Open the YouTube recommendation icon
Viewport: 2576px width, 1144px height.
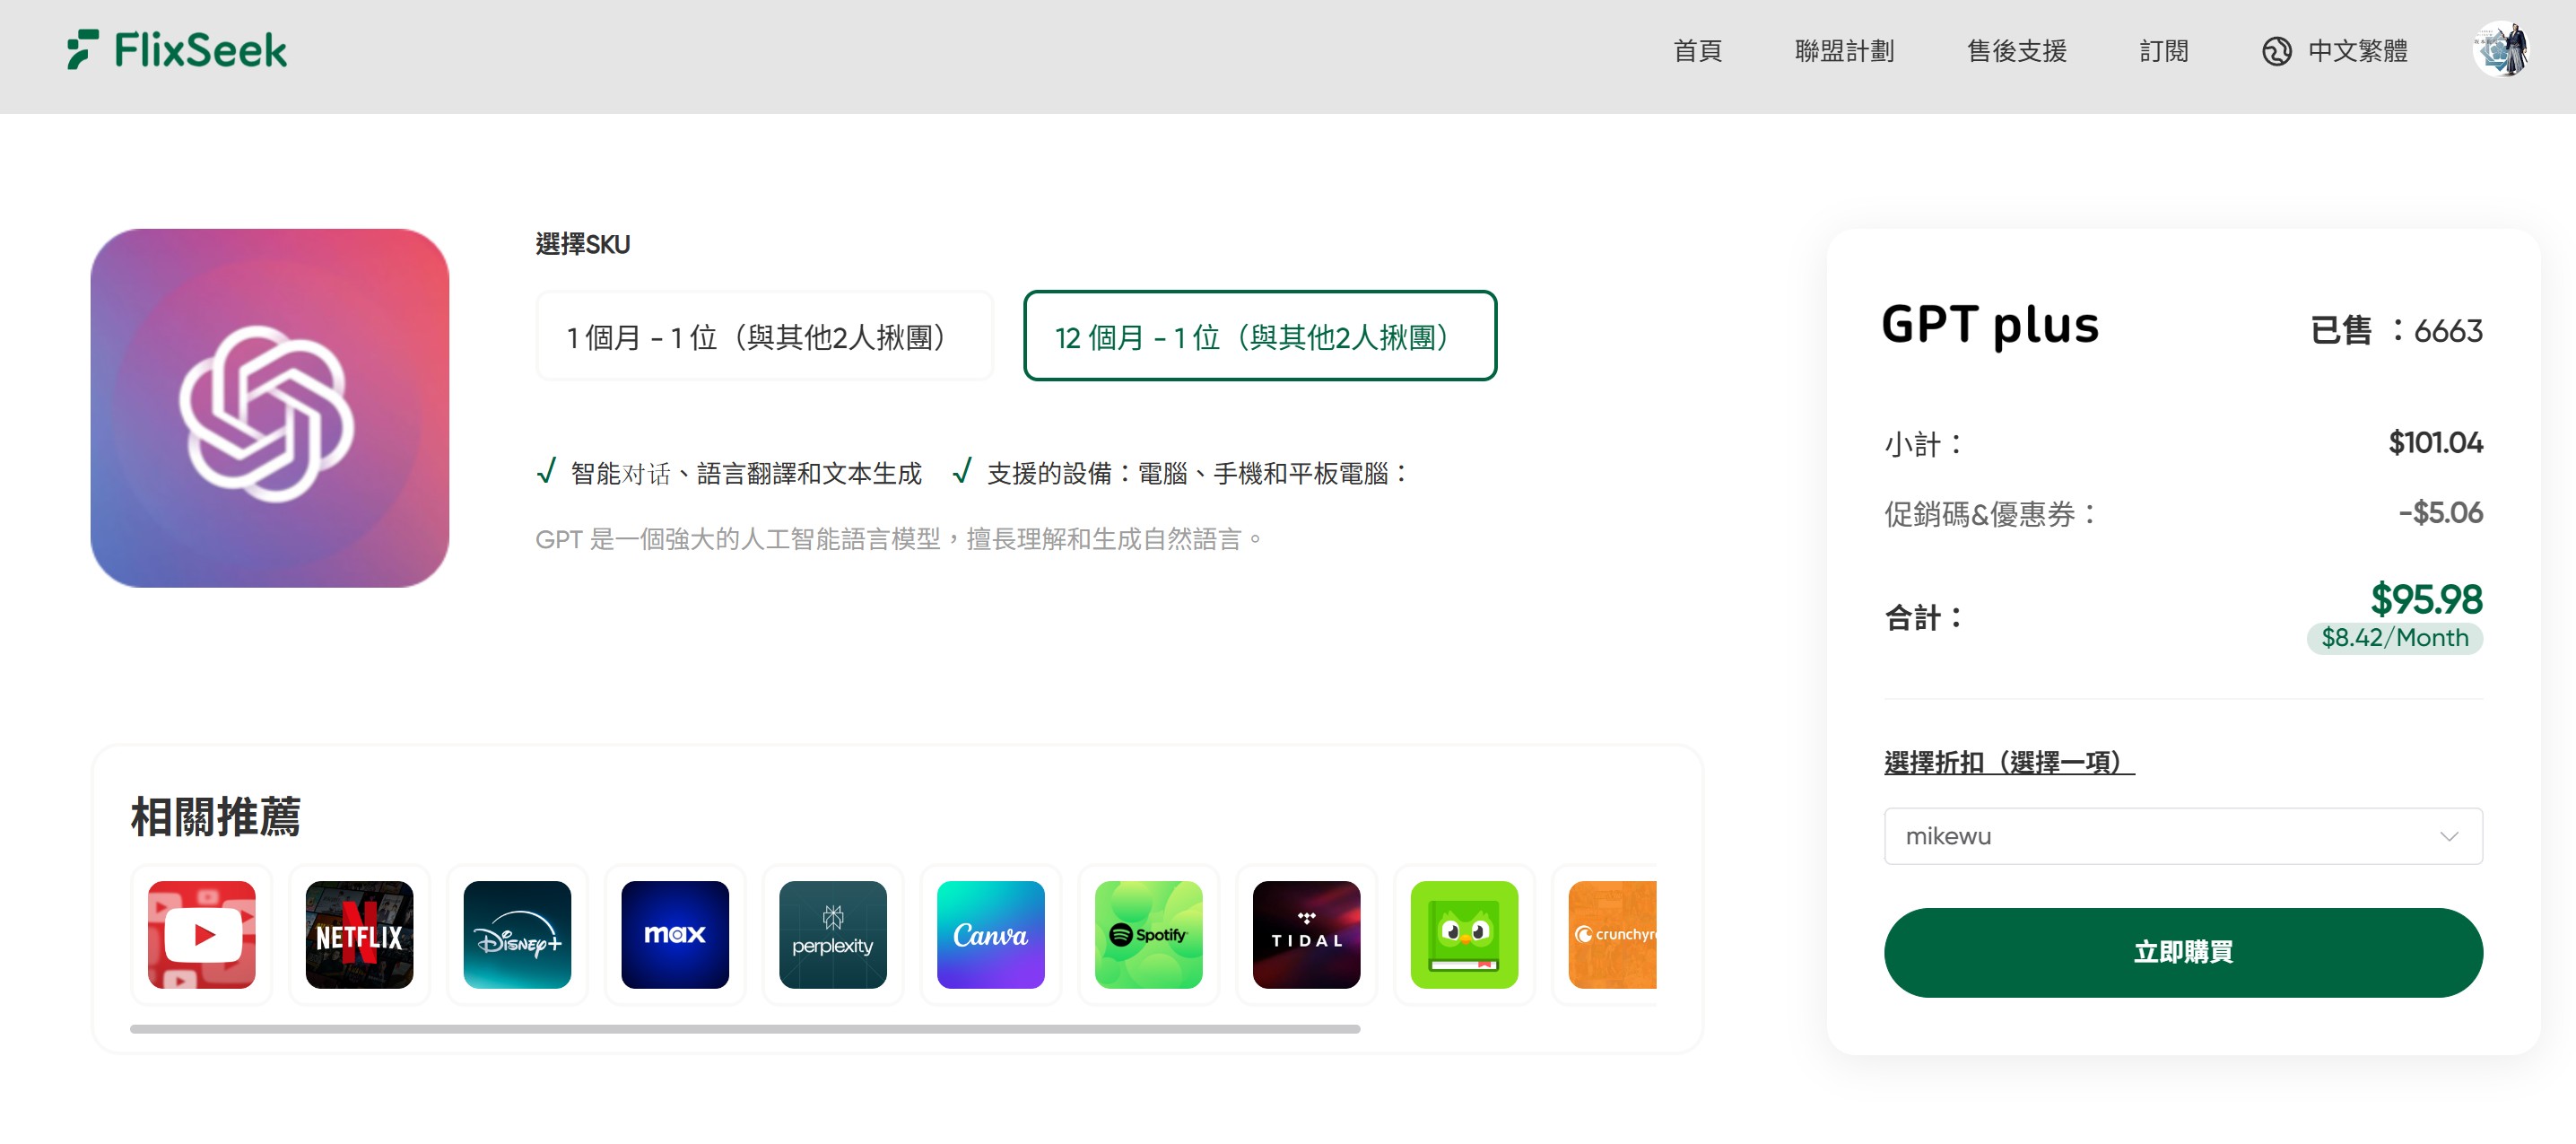201,934
